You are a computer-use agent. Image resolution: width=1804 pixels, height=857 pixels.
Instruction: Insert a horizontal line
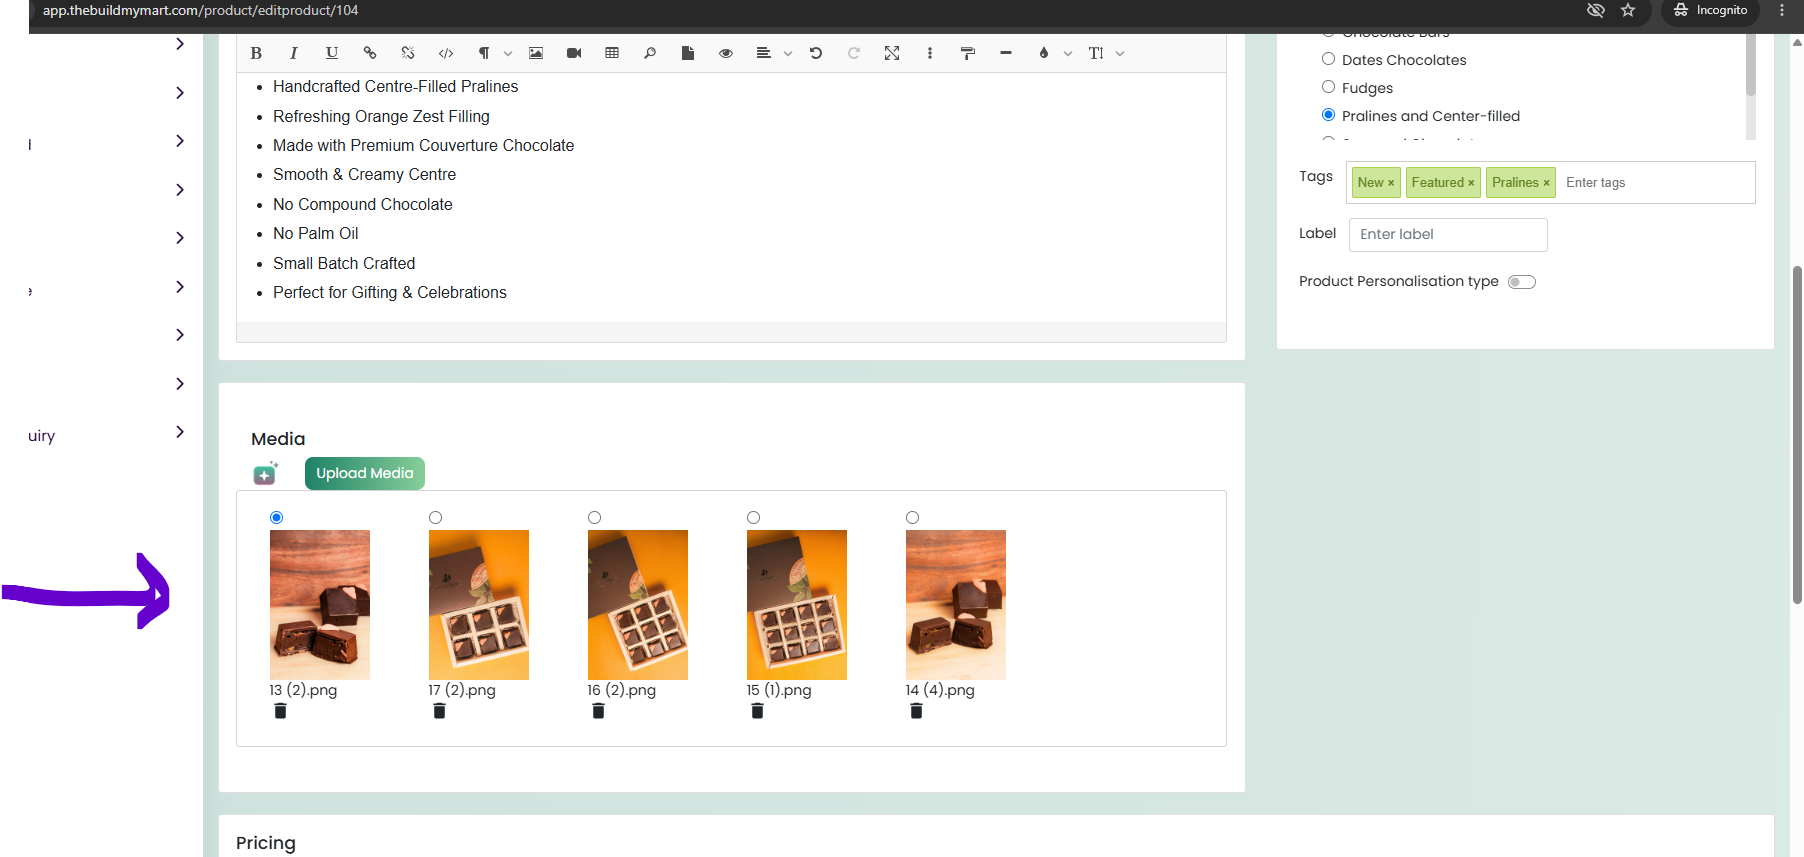[1006, 53]
